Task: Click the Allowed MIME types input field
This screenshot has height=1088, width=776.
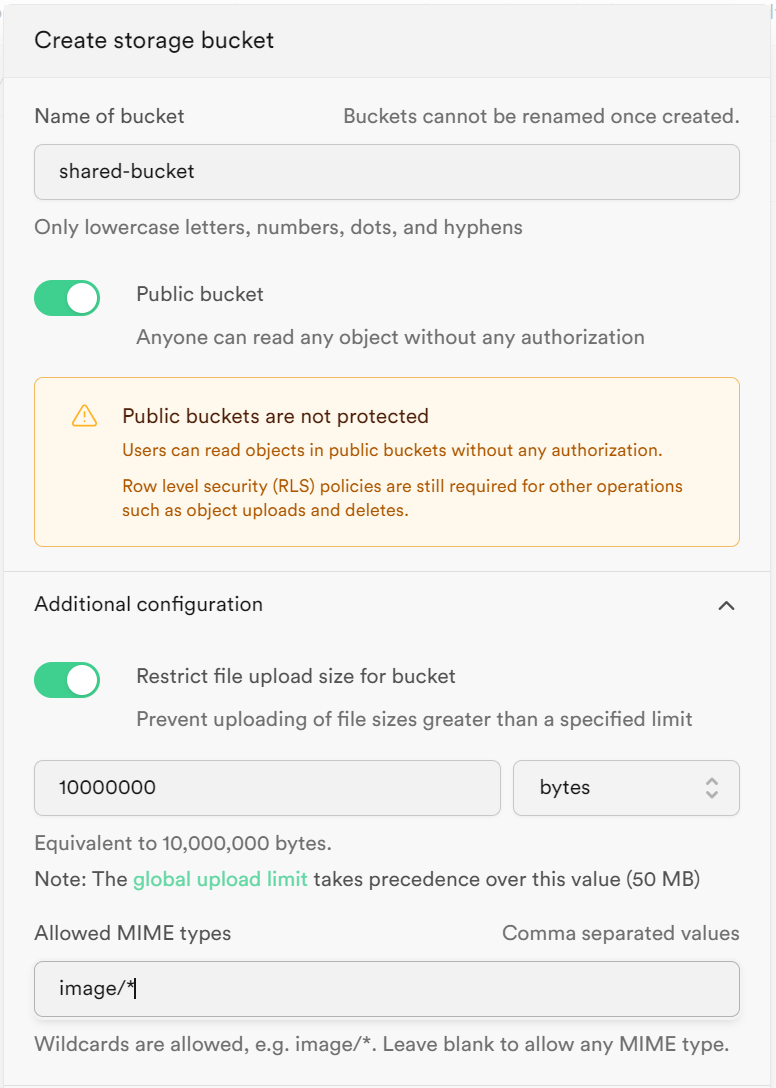Action: click(x=386, y=989)
